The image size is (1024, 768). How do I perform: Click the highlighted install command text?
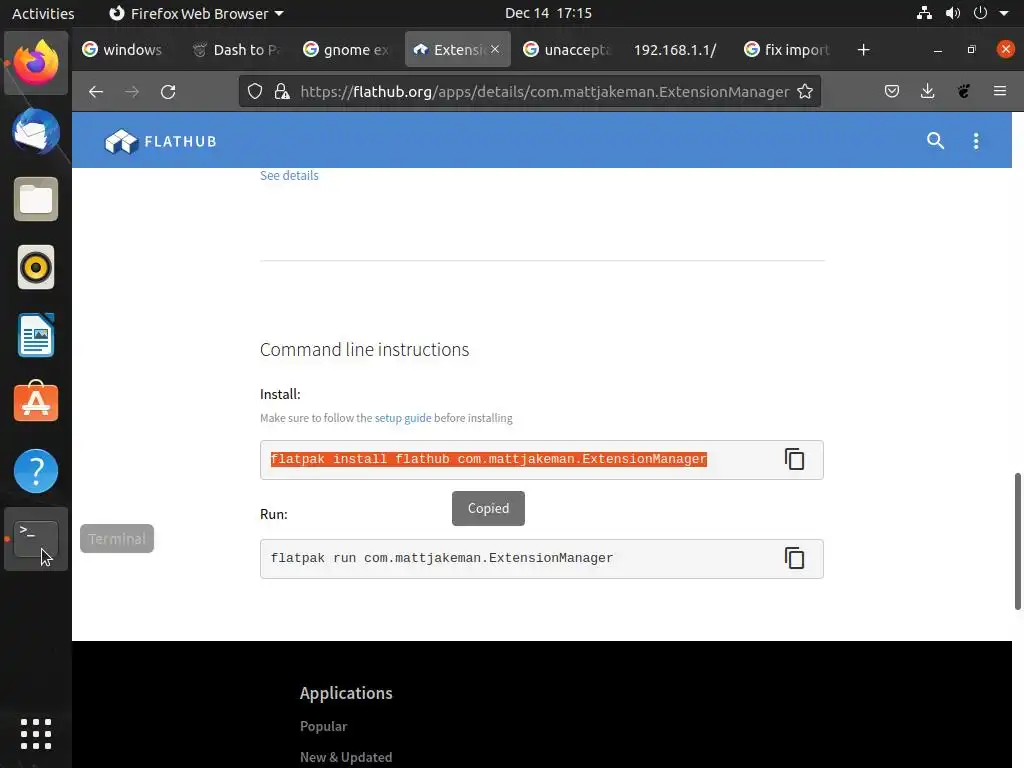point(488,459)
